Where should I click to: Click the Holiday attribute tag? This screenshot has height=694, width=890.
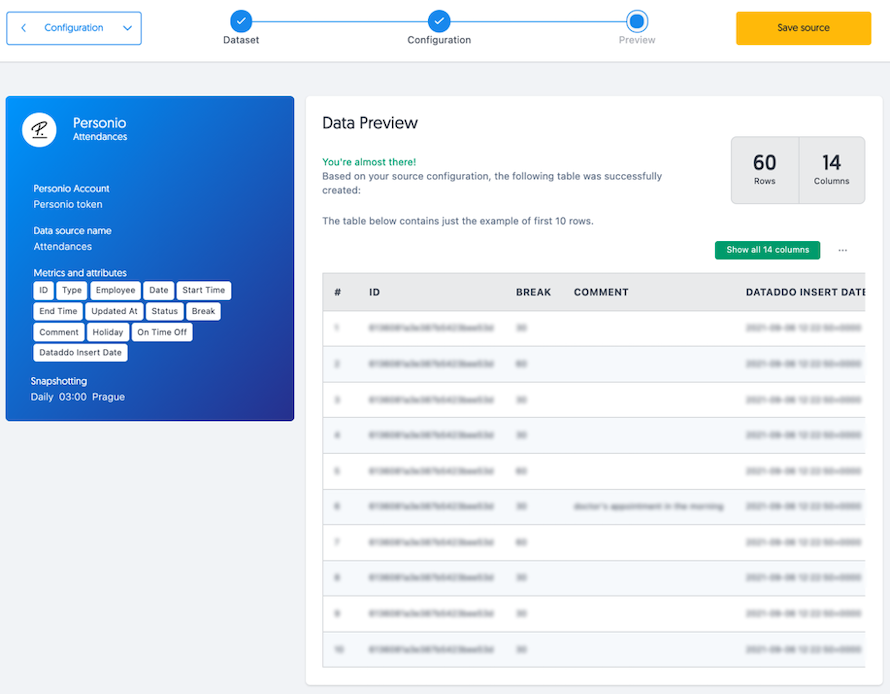tap(108, 332)
